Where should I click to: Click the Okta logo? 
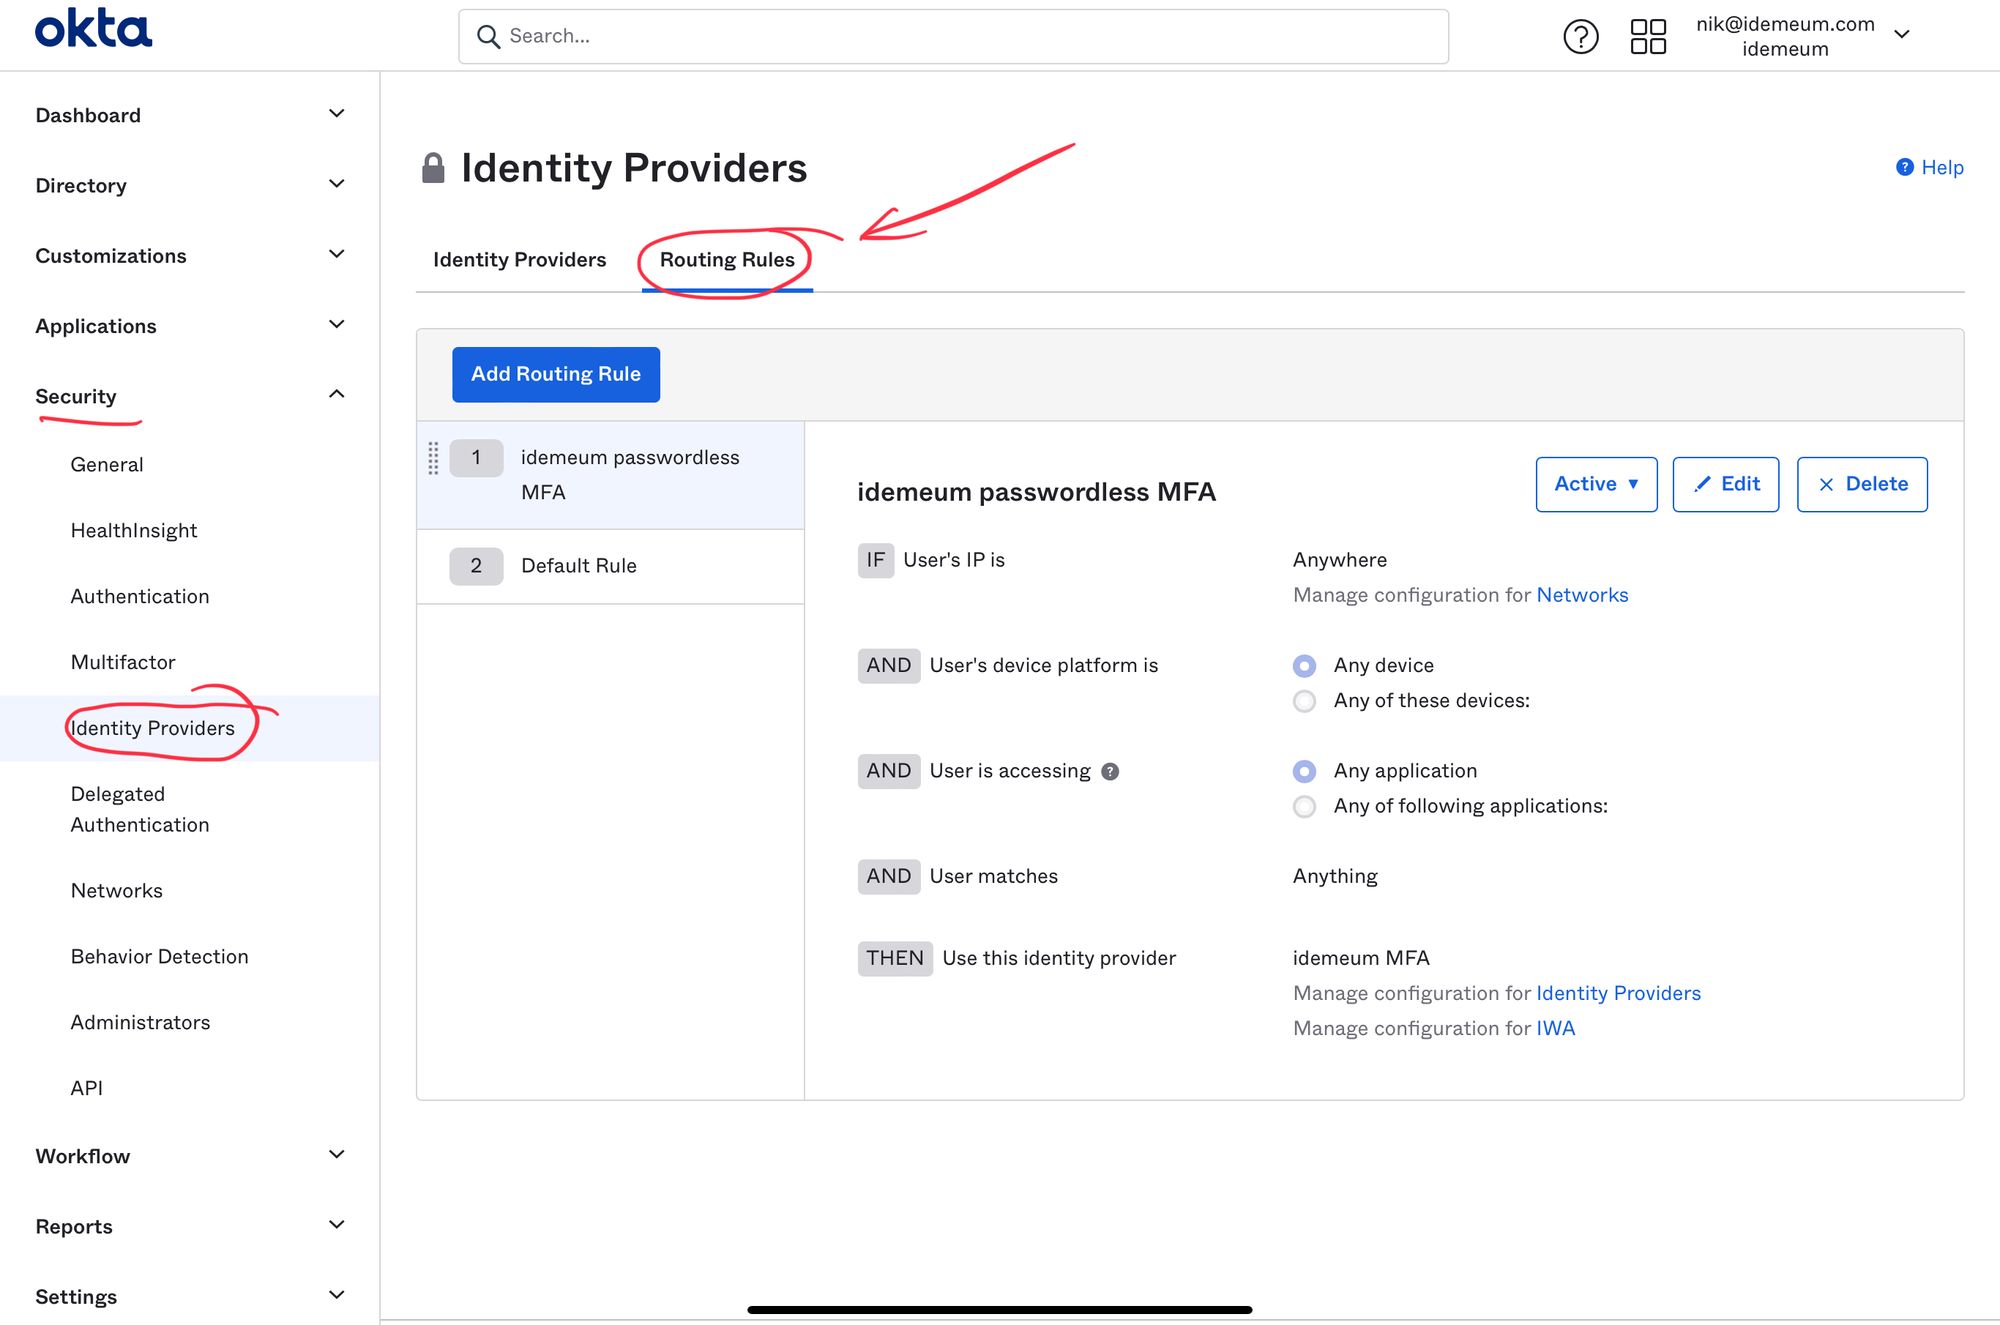[93, 28]
